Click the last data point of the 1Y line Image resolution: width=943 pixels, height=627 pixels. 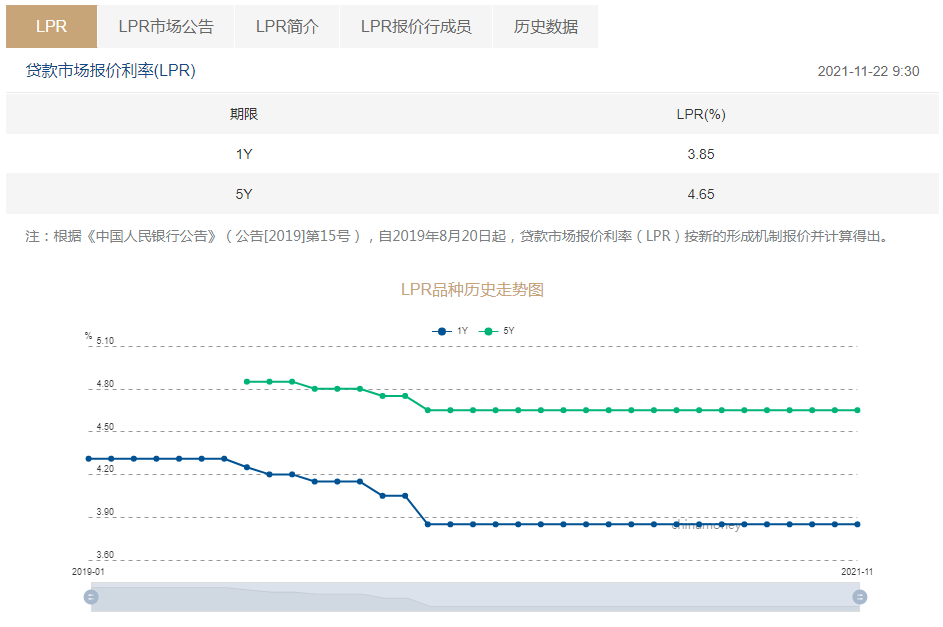tap(857, 523)
